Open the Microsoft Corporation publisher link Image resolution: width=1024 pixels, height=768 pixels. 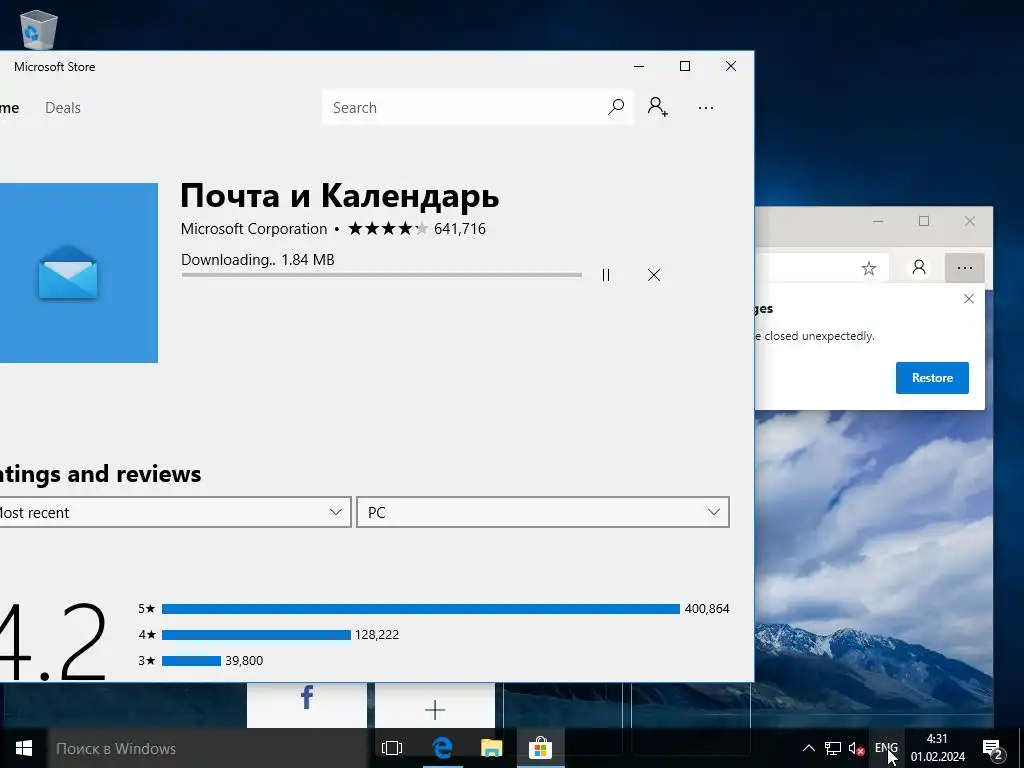[254, 229]
